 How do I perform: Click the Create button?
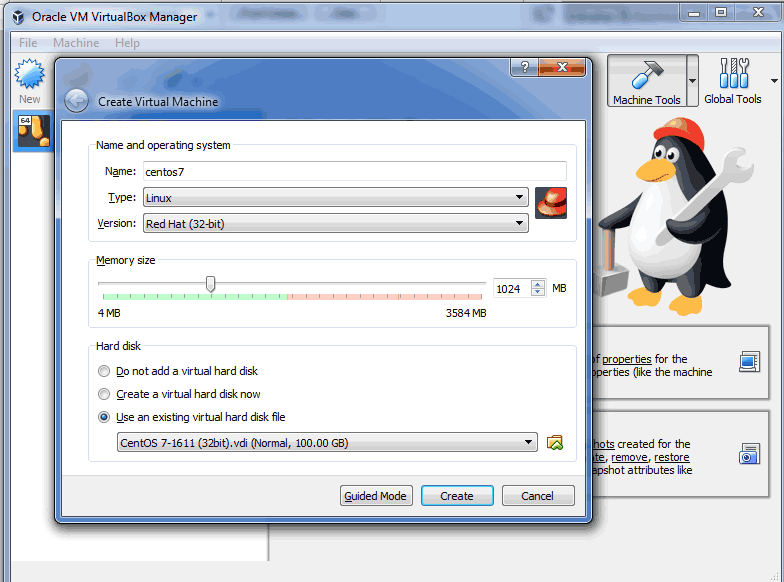[x=457, y=496]
